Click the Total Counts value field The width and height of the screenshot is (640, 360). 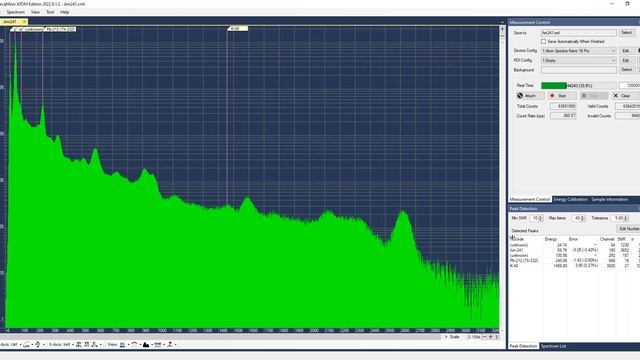[563, 106]
